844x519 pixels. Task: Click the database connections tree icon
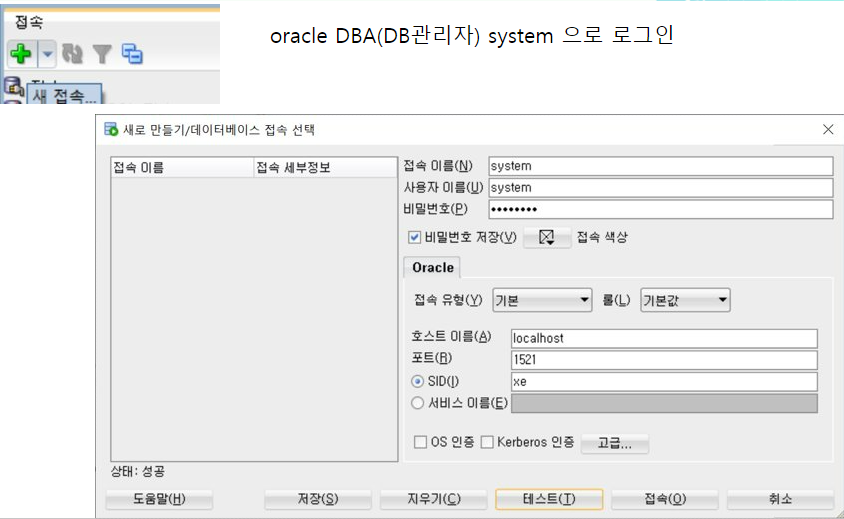point(13,86)
